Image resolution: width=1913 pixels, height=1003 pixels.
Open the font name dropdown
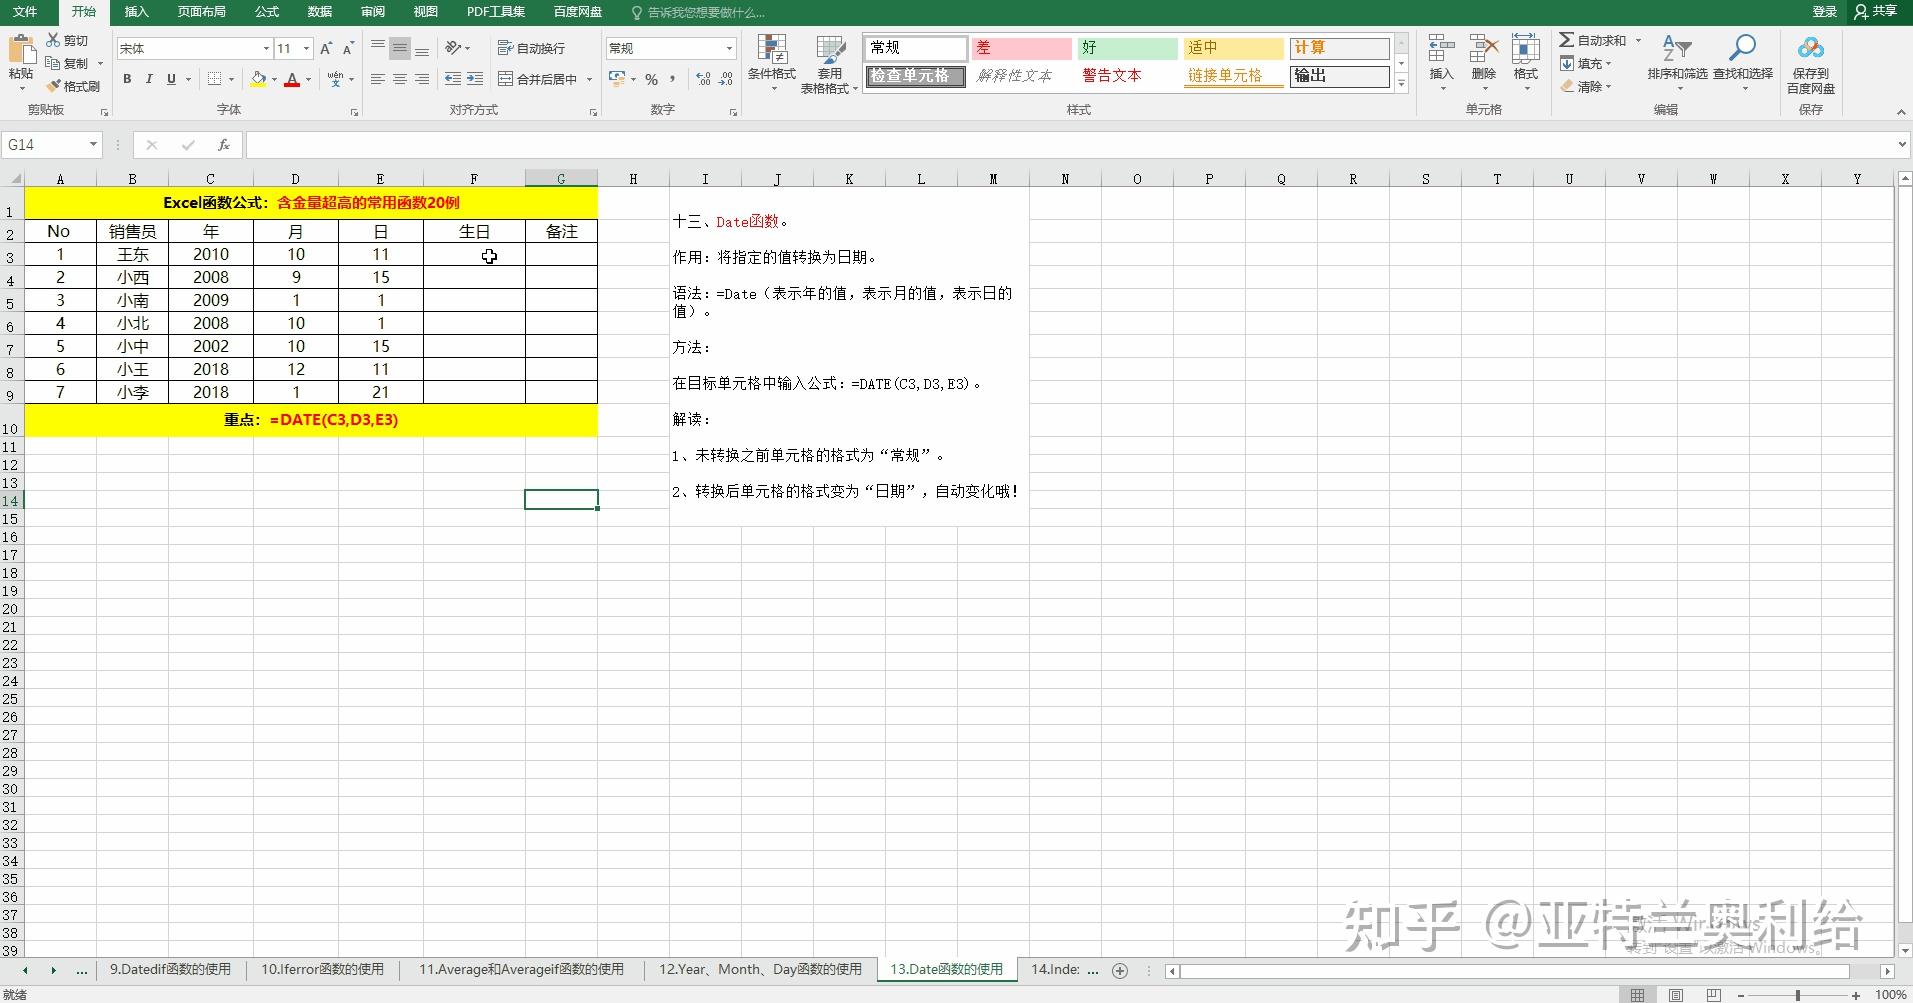(x=266, y=48)
